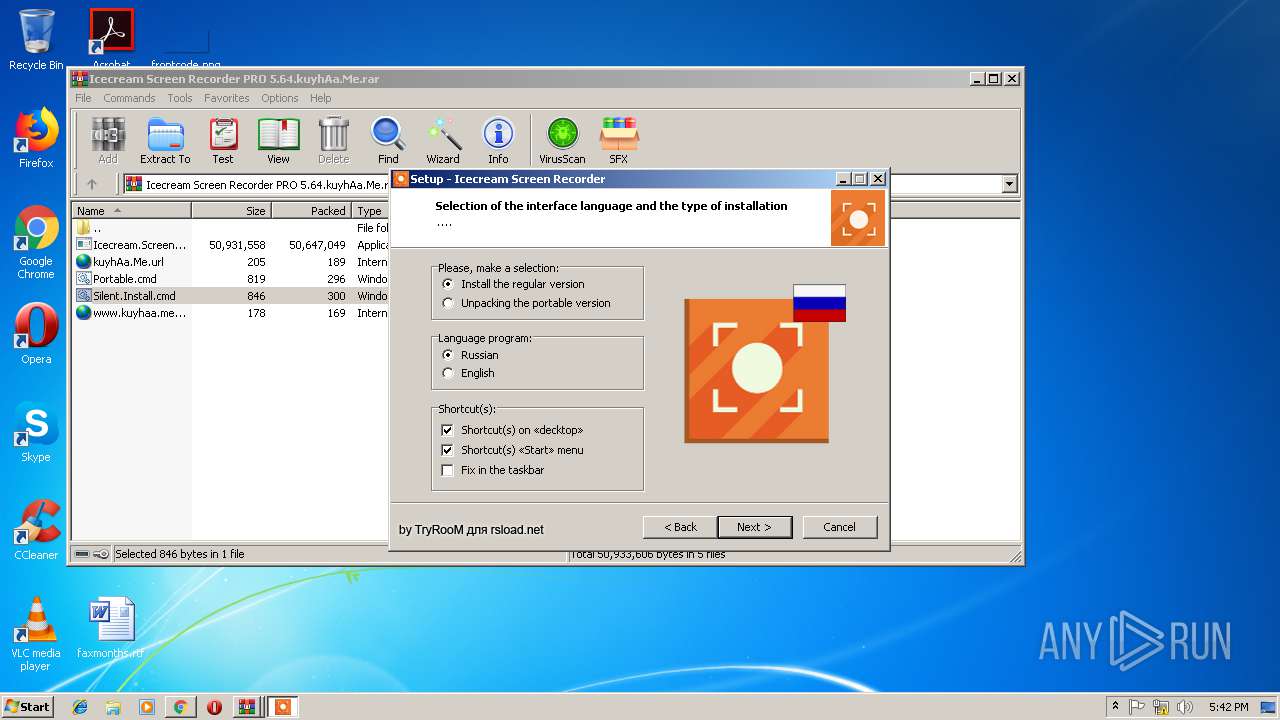Sort file list by Packed column
Viewport: 1280px width, 720px height.
coord(311,211)
